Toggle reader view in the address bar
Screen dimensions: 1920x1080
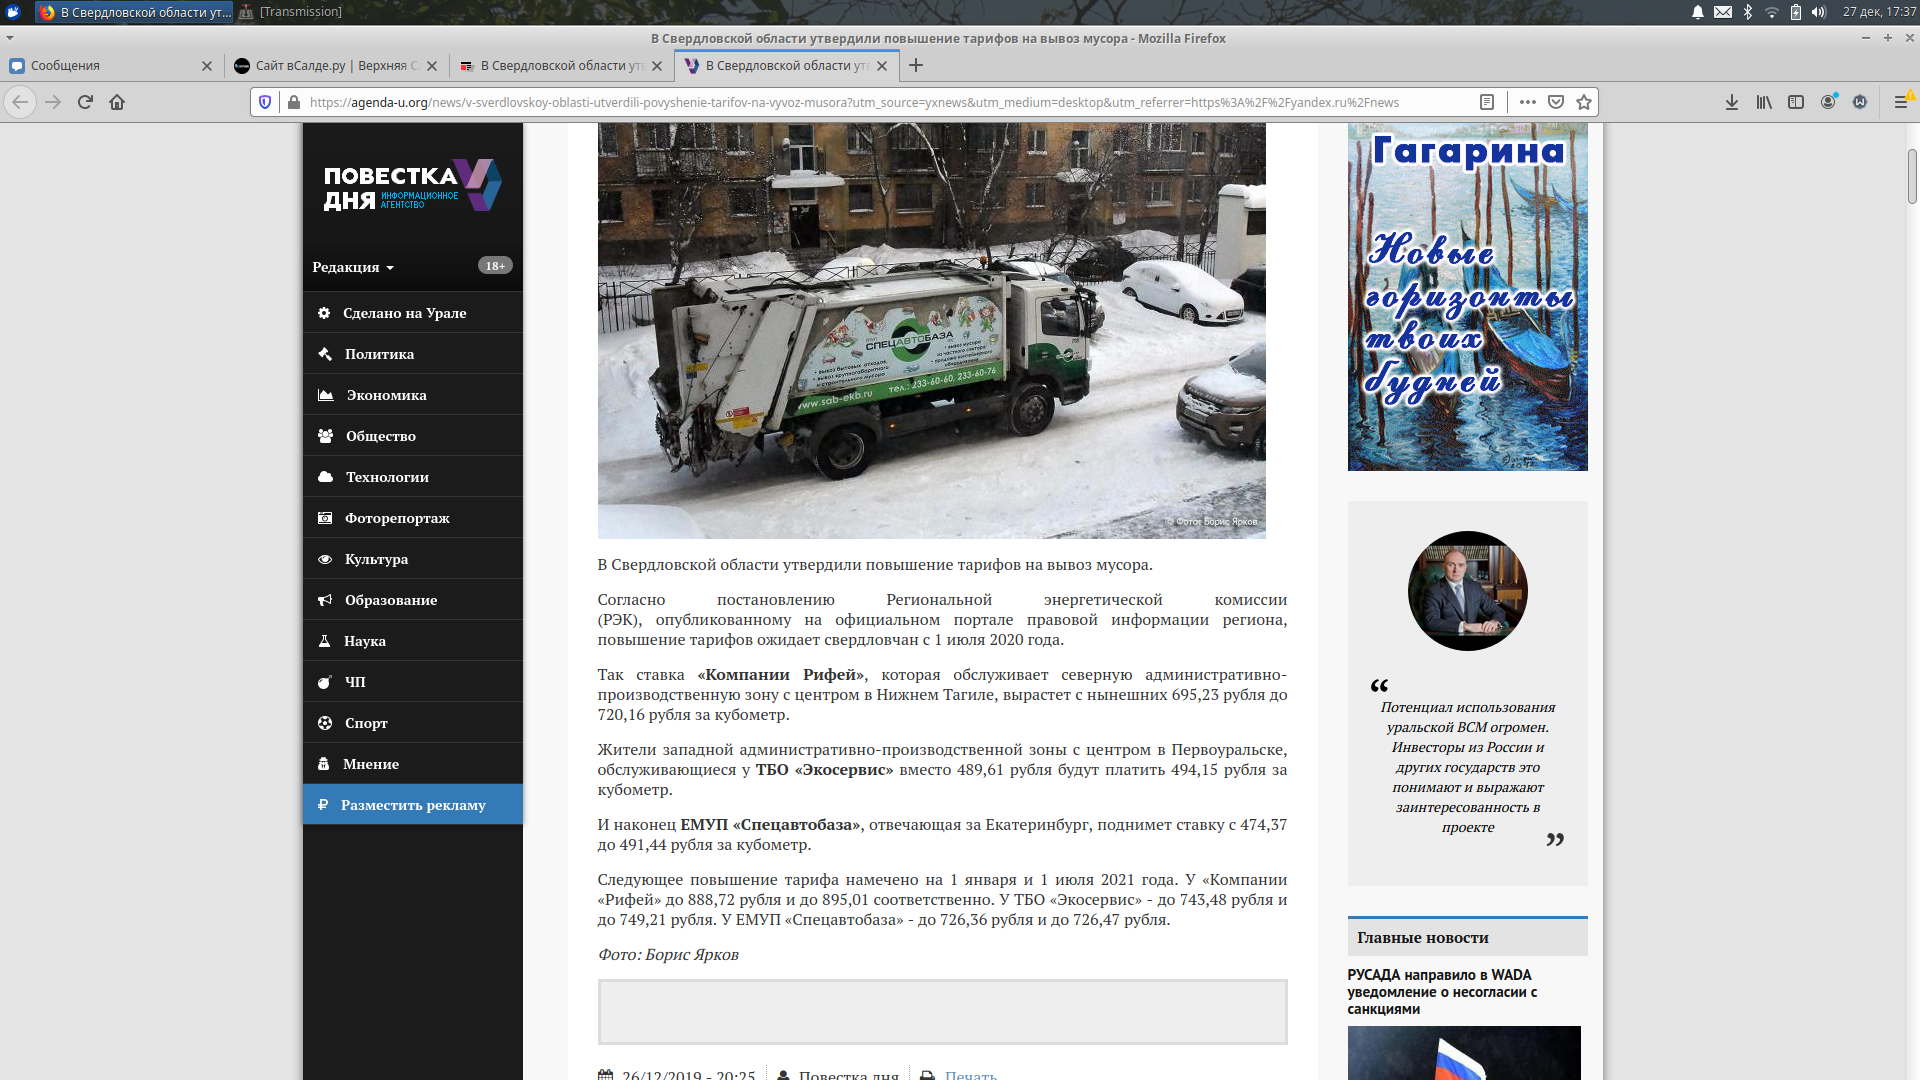(x=1487, y=102)
